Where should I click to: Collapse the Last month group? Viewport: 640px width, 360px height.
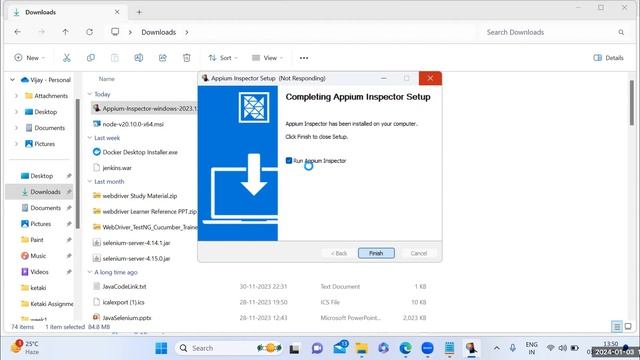90,182
